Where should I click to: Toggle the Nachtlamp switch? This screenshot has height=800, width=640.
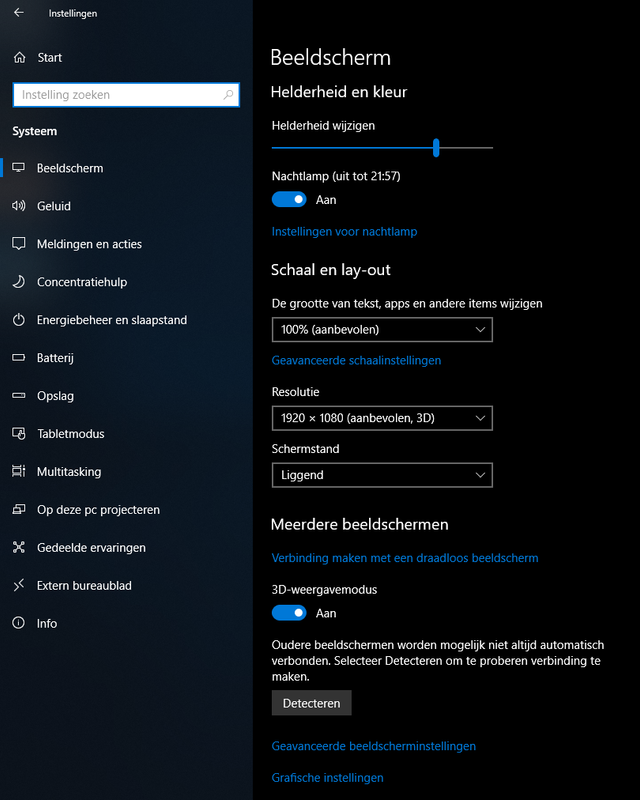point(289,199)
